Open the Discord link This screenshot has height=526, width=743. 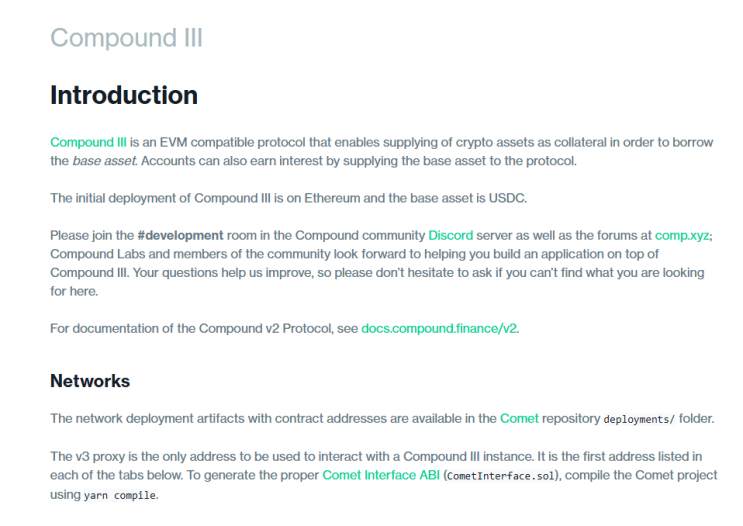click(451, 236)
